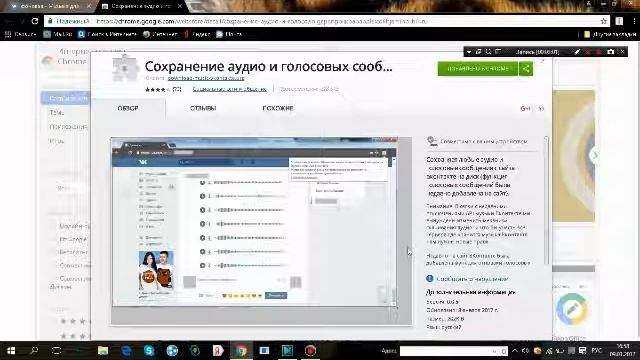Open Skype from the taskbar
Image resolution: width=640 pixels, height=360 pixels.
149,351
